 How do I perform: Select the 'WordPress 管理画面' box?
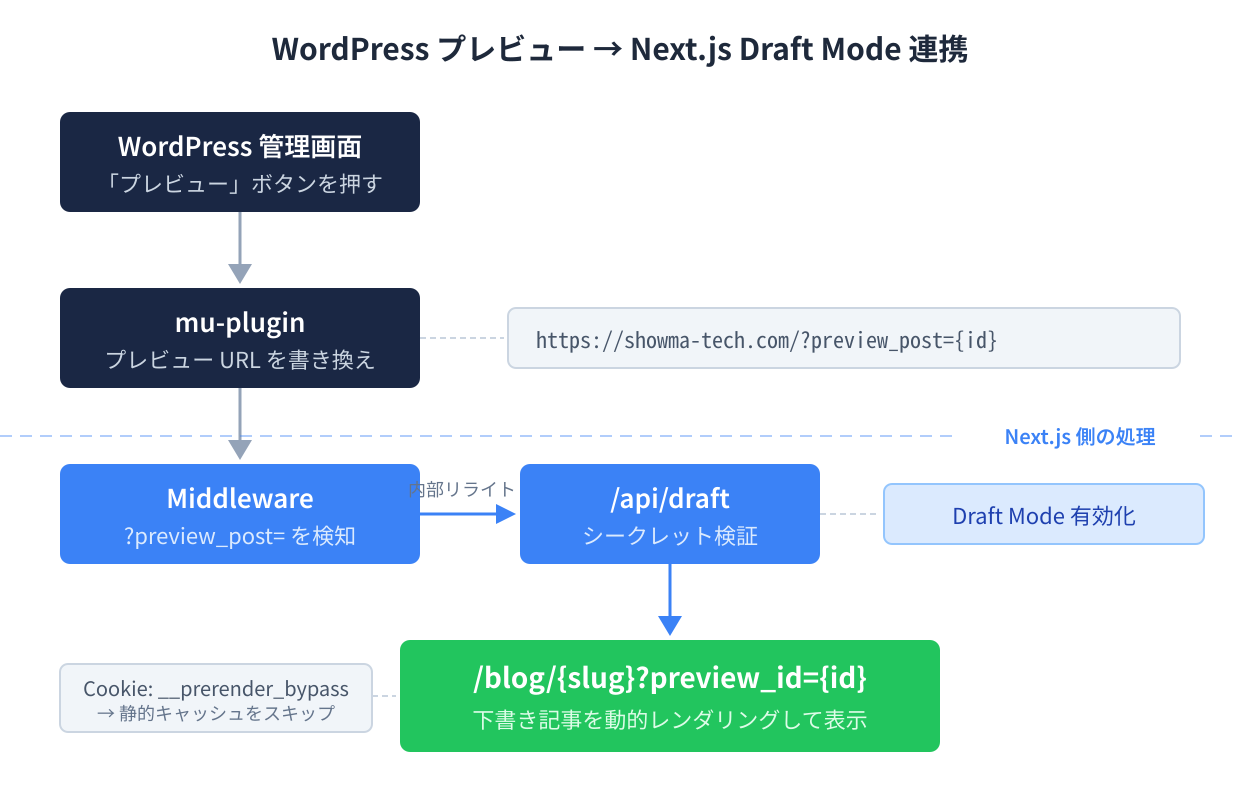click(240, 162)
